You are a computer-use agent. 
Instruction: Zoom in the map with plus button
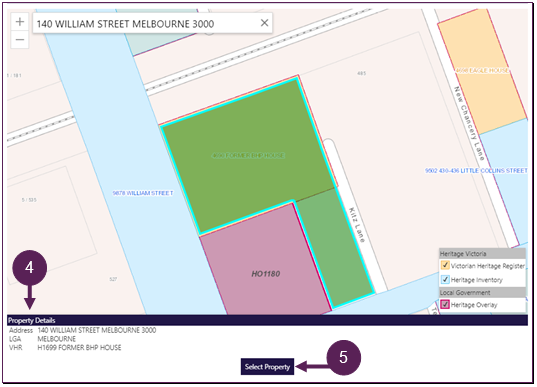pos(20,22)
